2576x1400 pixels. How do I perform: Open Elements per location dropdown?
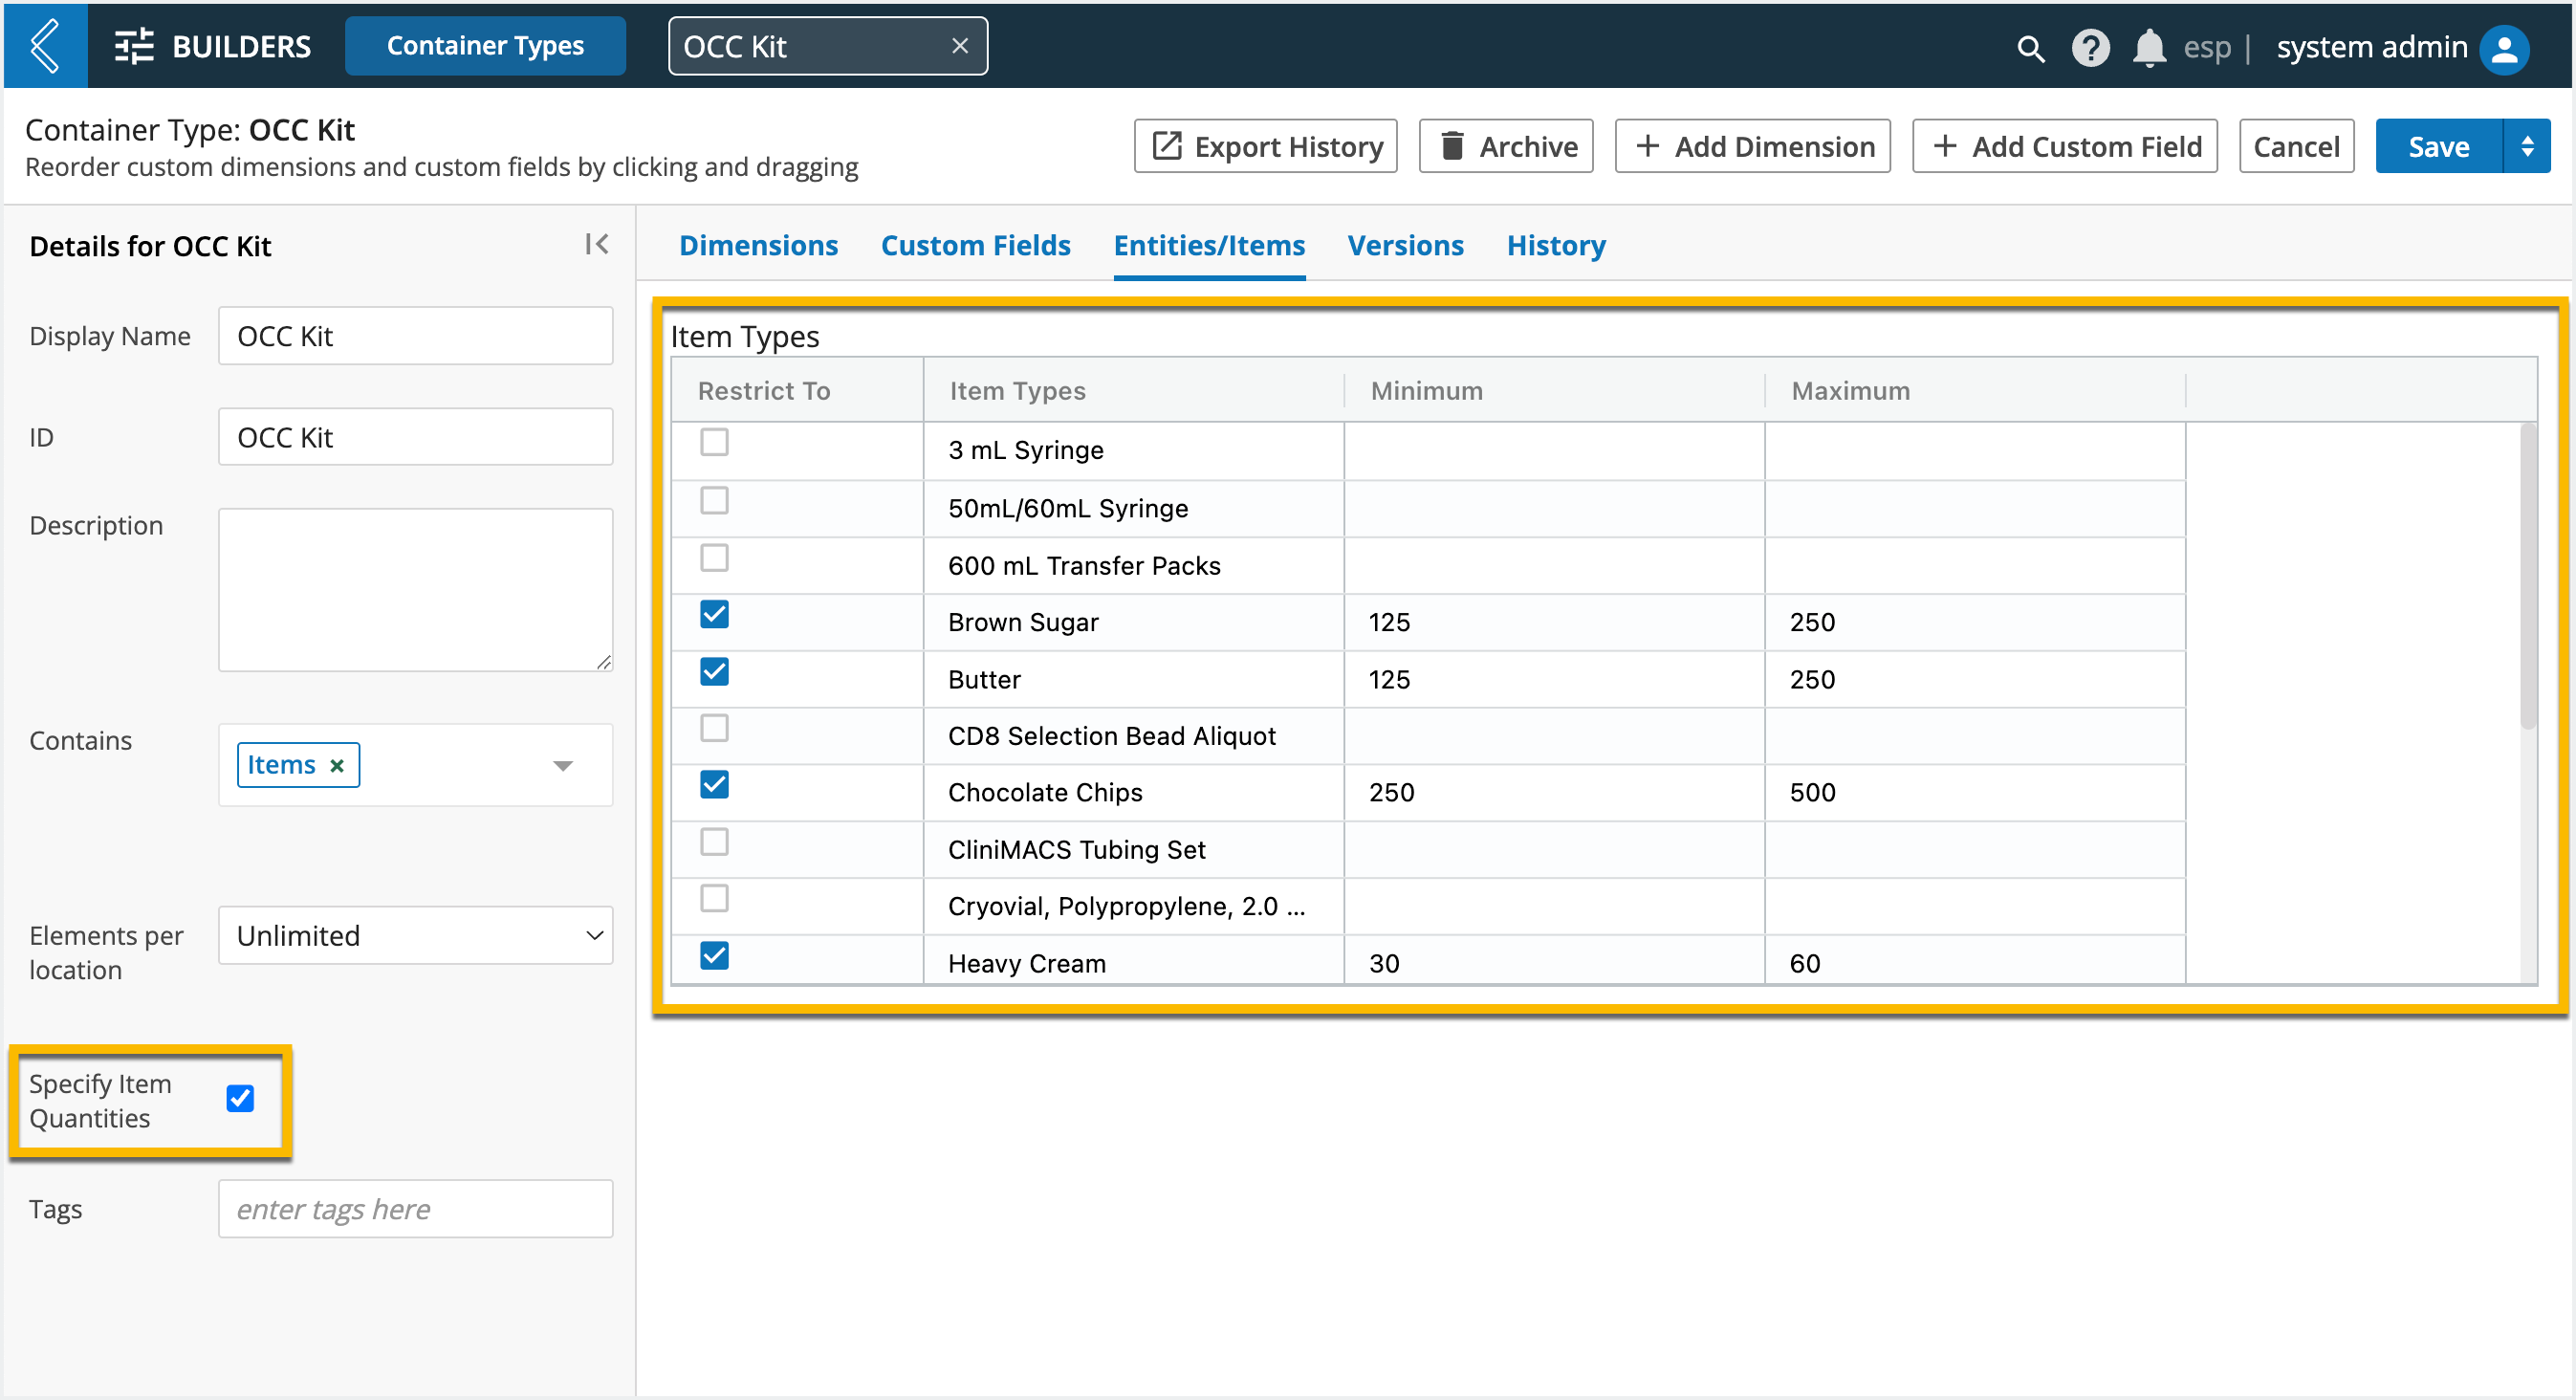415,935
